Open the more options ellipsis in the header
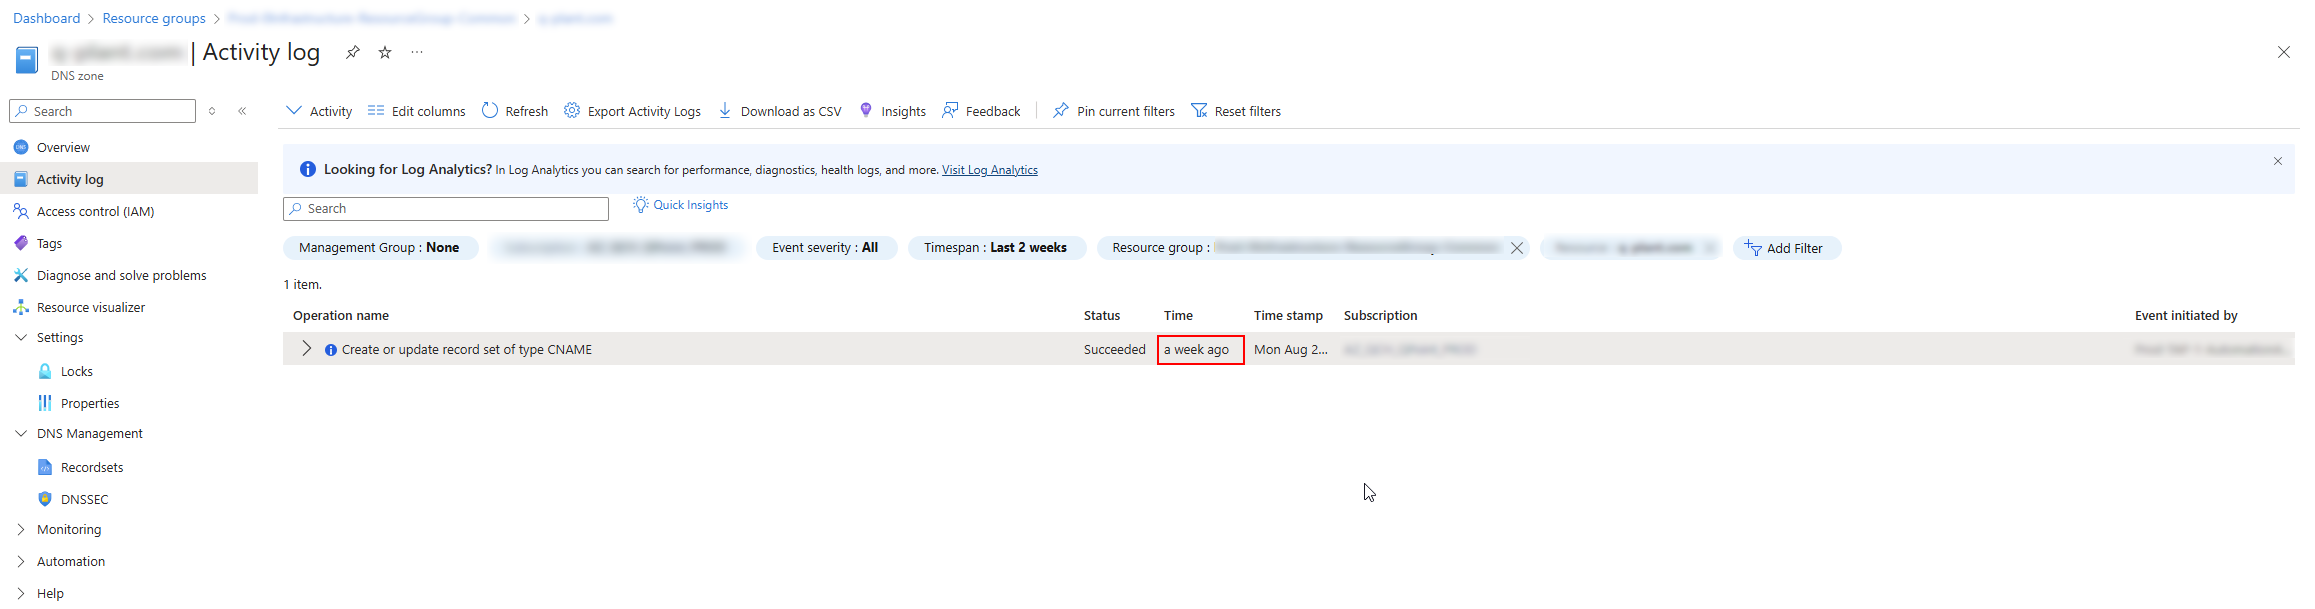Screen dimensions: 2315x609 click(x=417, y=53)
